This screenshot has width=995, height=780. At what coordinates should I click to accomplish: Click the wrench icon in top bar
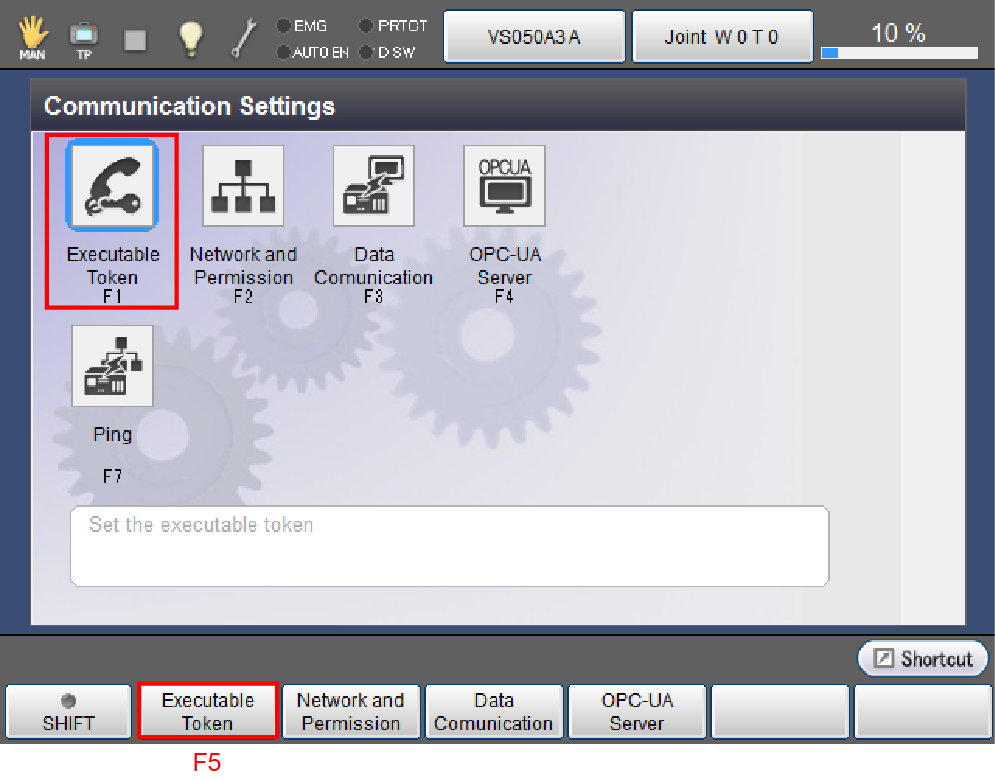coord(243,38)
